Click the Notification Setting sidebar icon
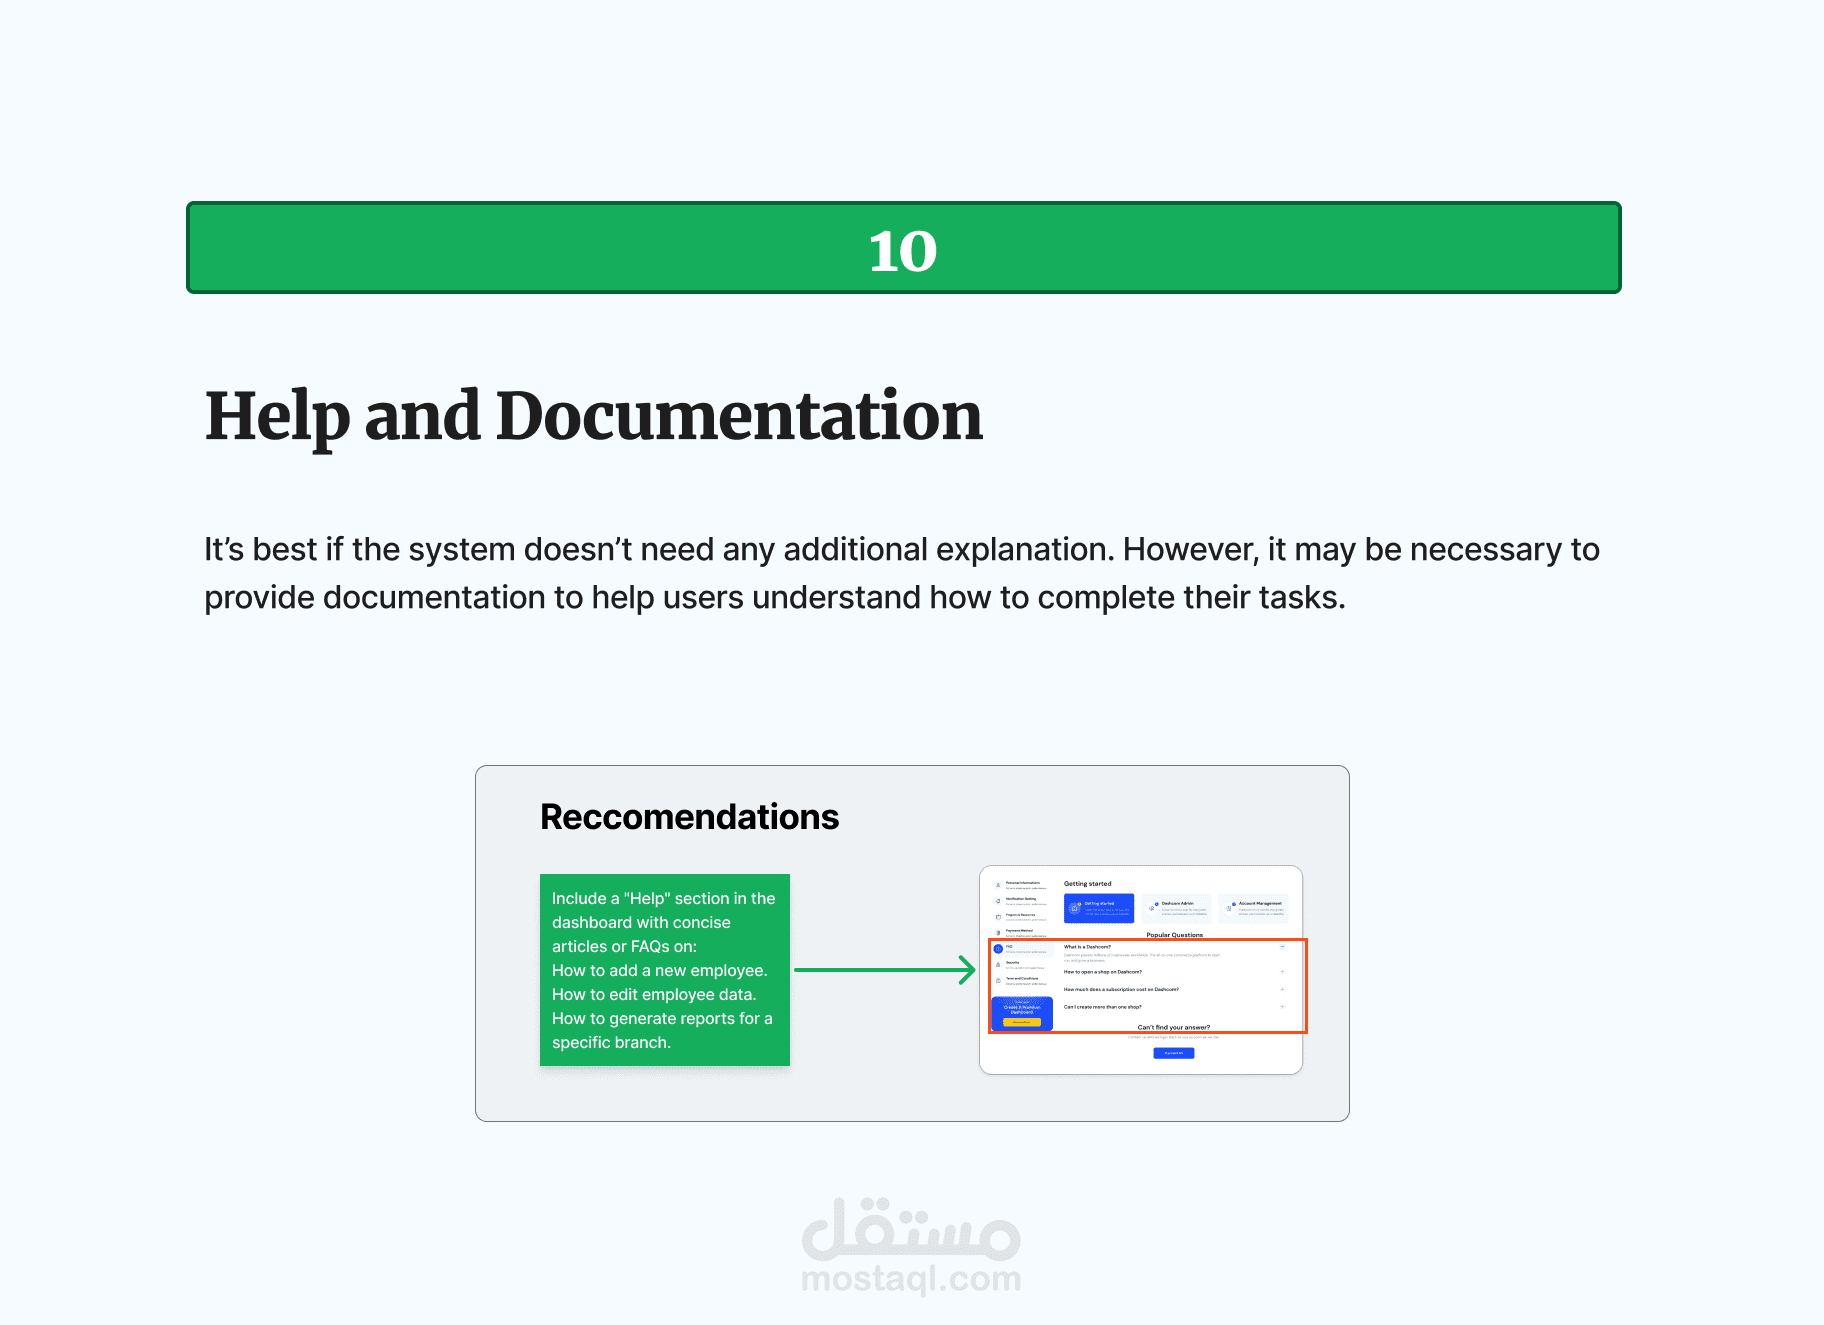 (998, 901)
